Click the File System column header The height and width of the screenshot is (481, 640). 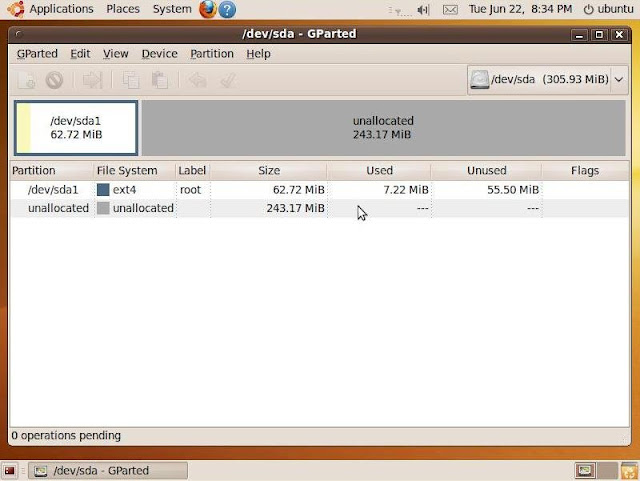135,171
